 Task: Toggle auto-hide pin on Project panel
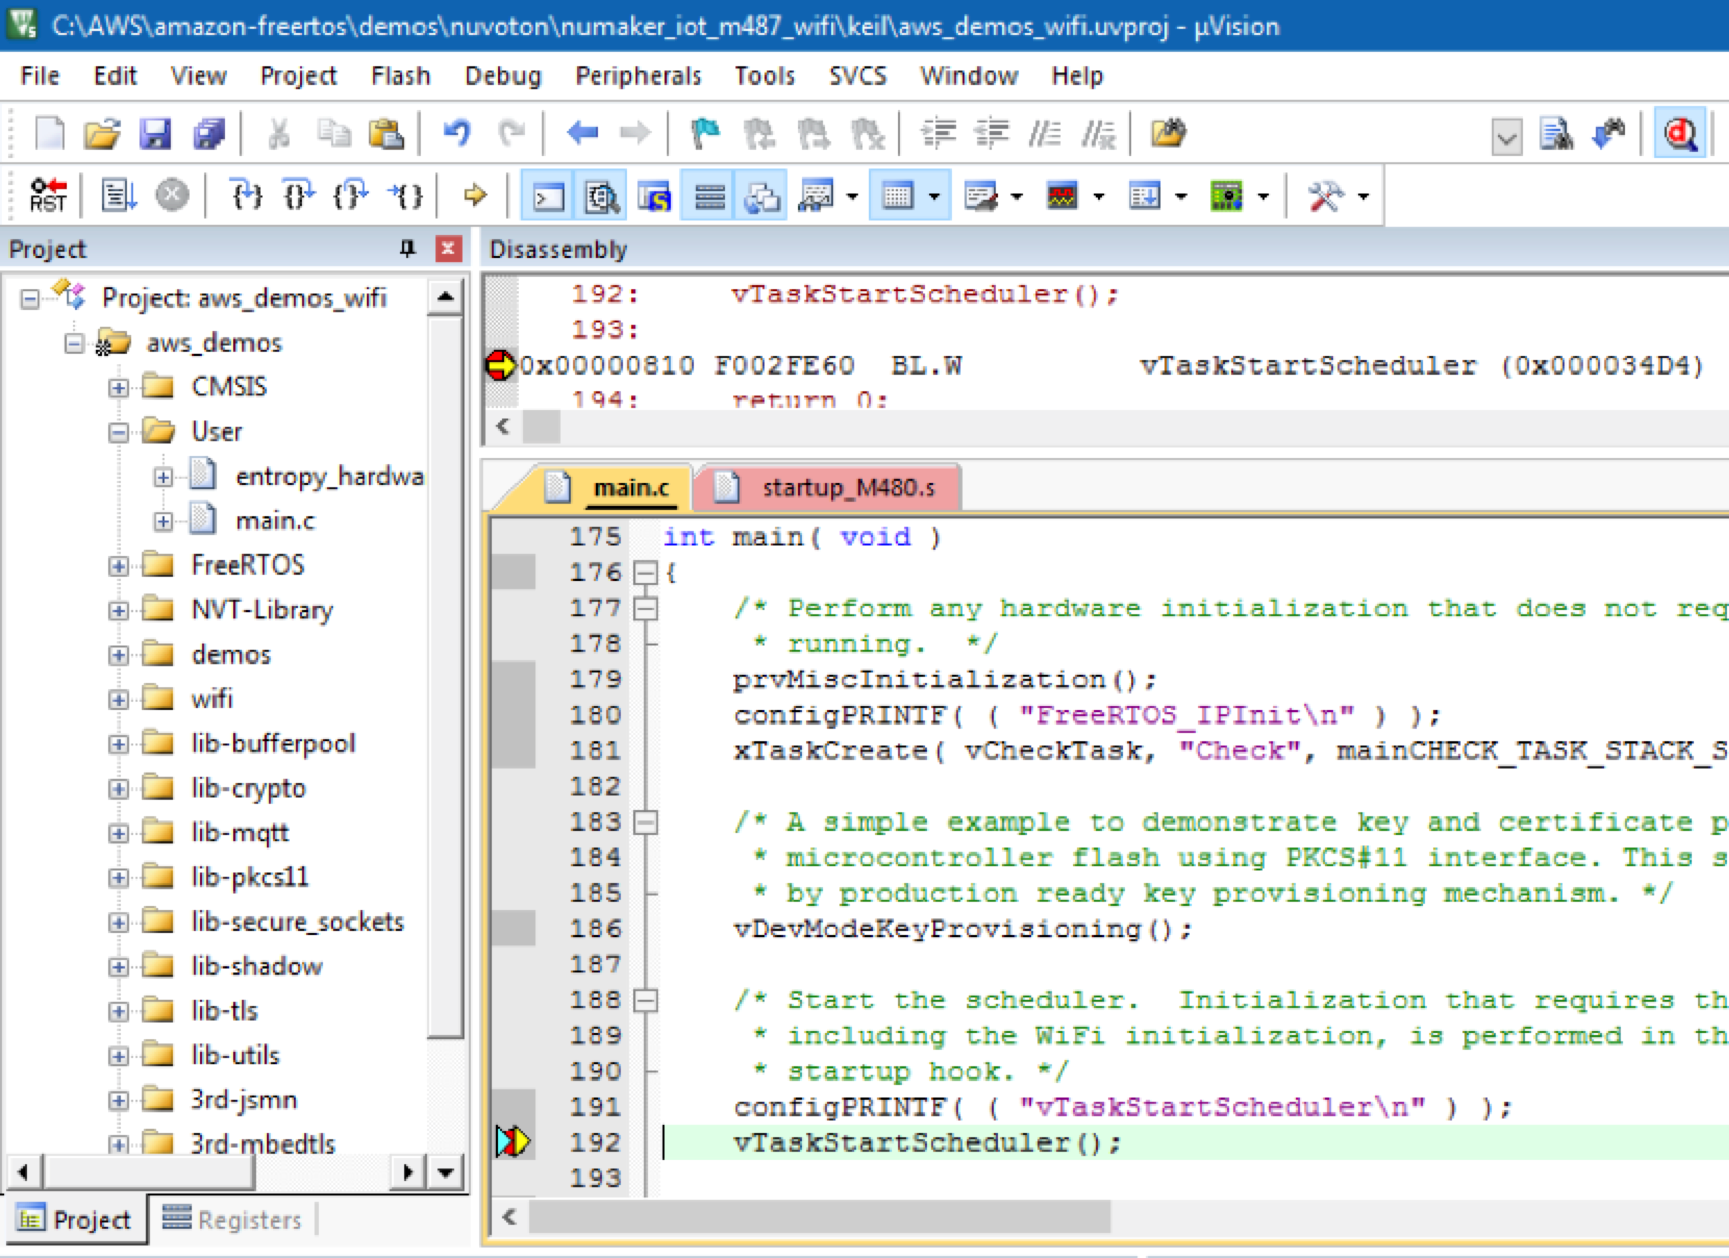[x=406, y=248]
